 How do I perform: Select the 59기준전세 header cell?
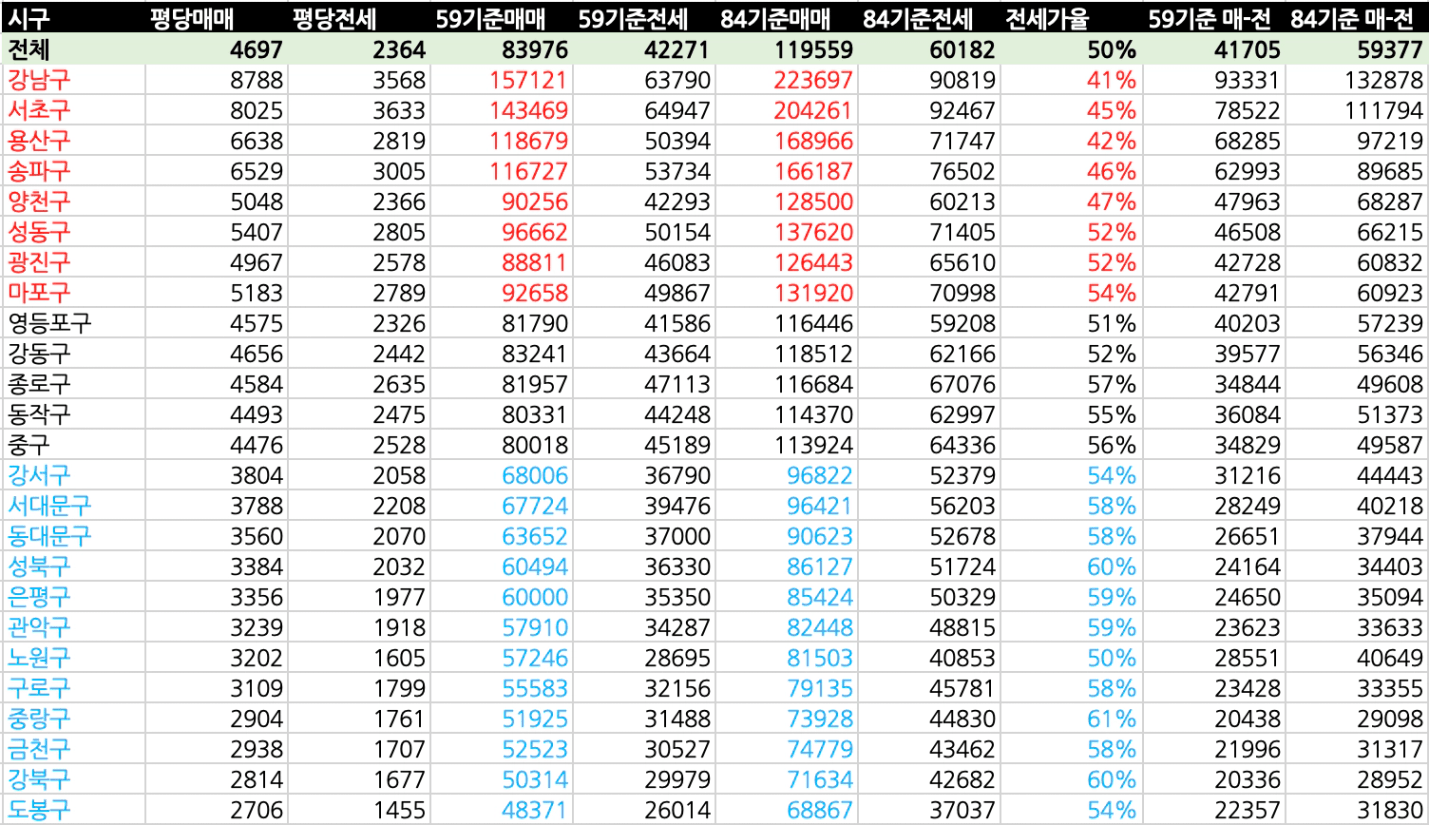point(631,18)
